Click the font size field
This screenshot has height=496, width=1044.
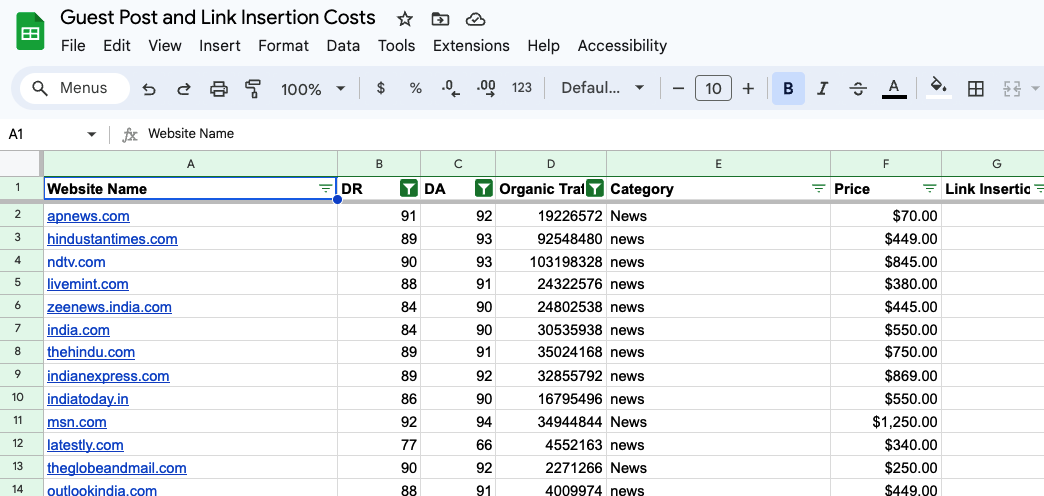pos(713,89)
